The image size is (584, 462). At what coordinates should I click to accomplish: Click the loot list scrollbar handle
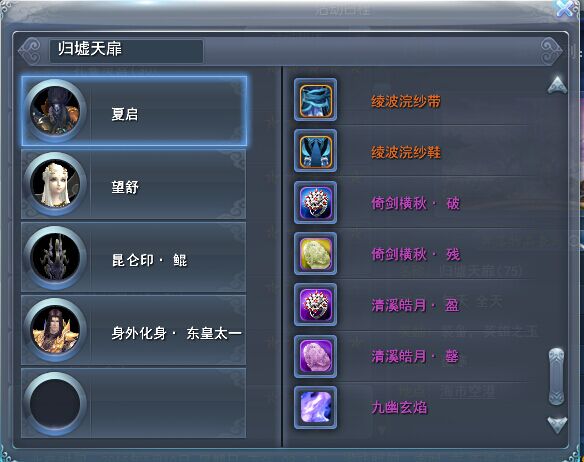point(556,376)
